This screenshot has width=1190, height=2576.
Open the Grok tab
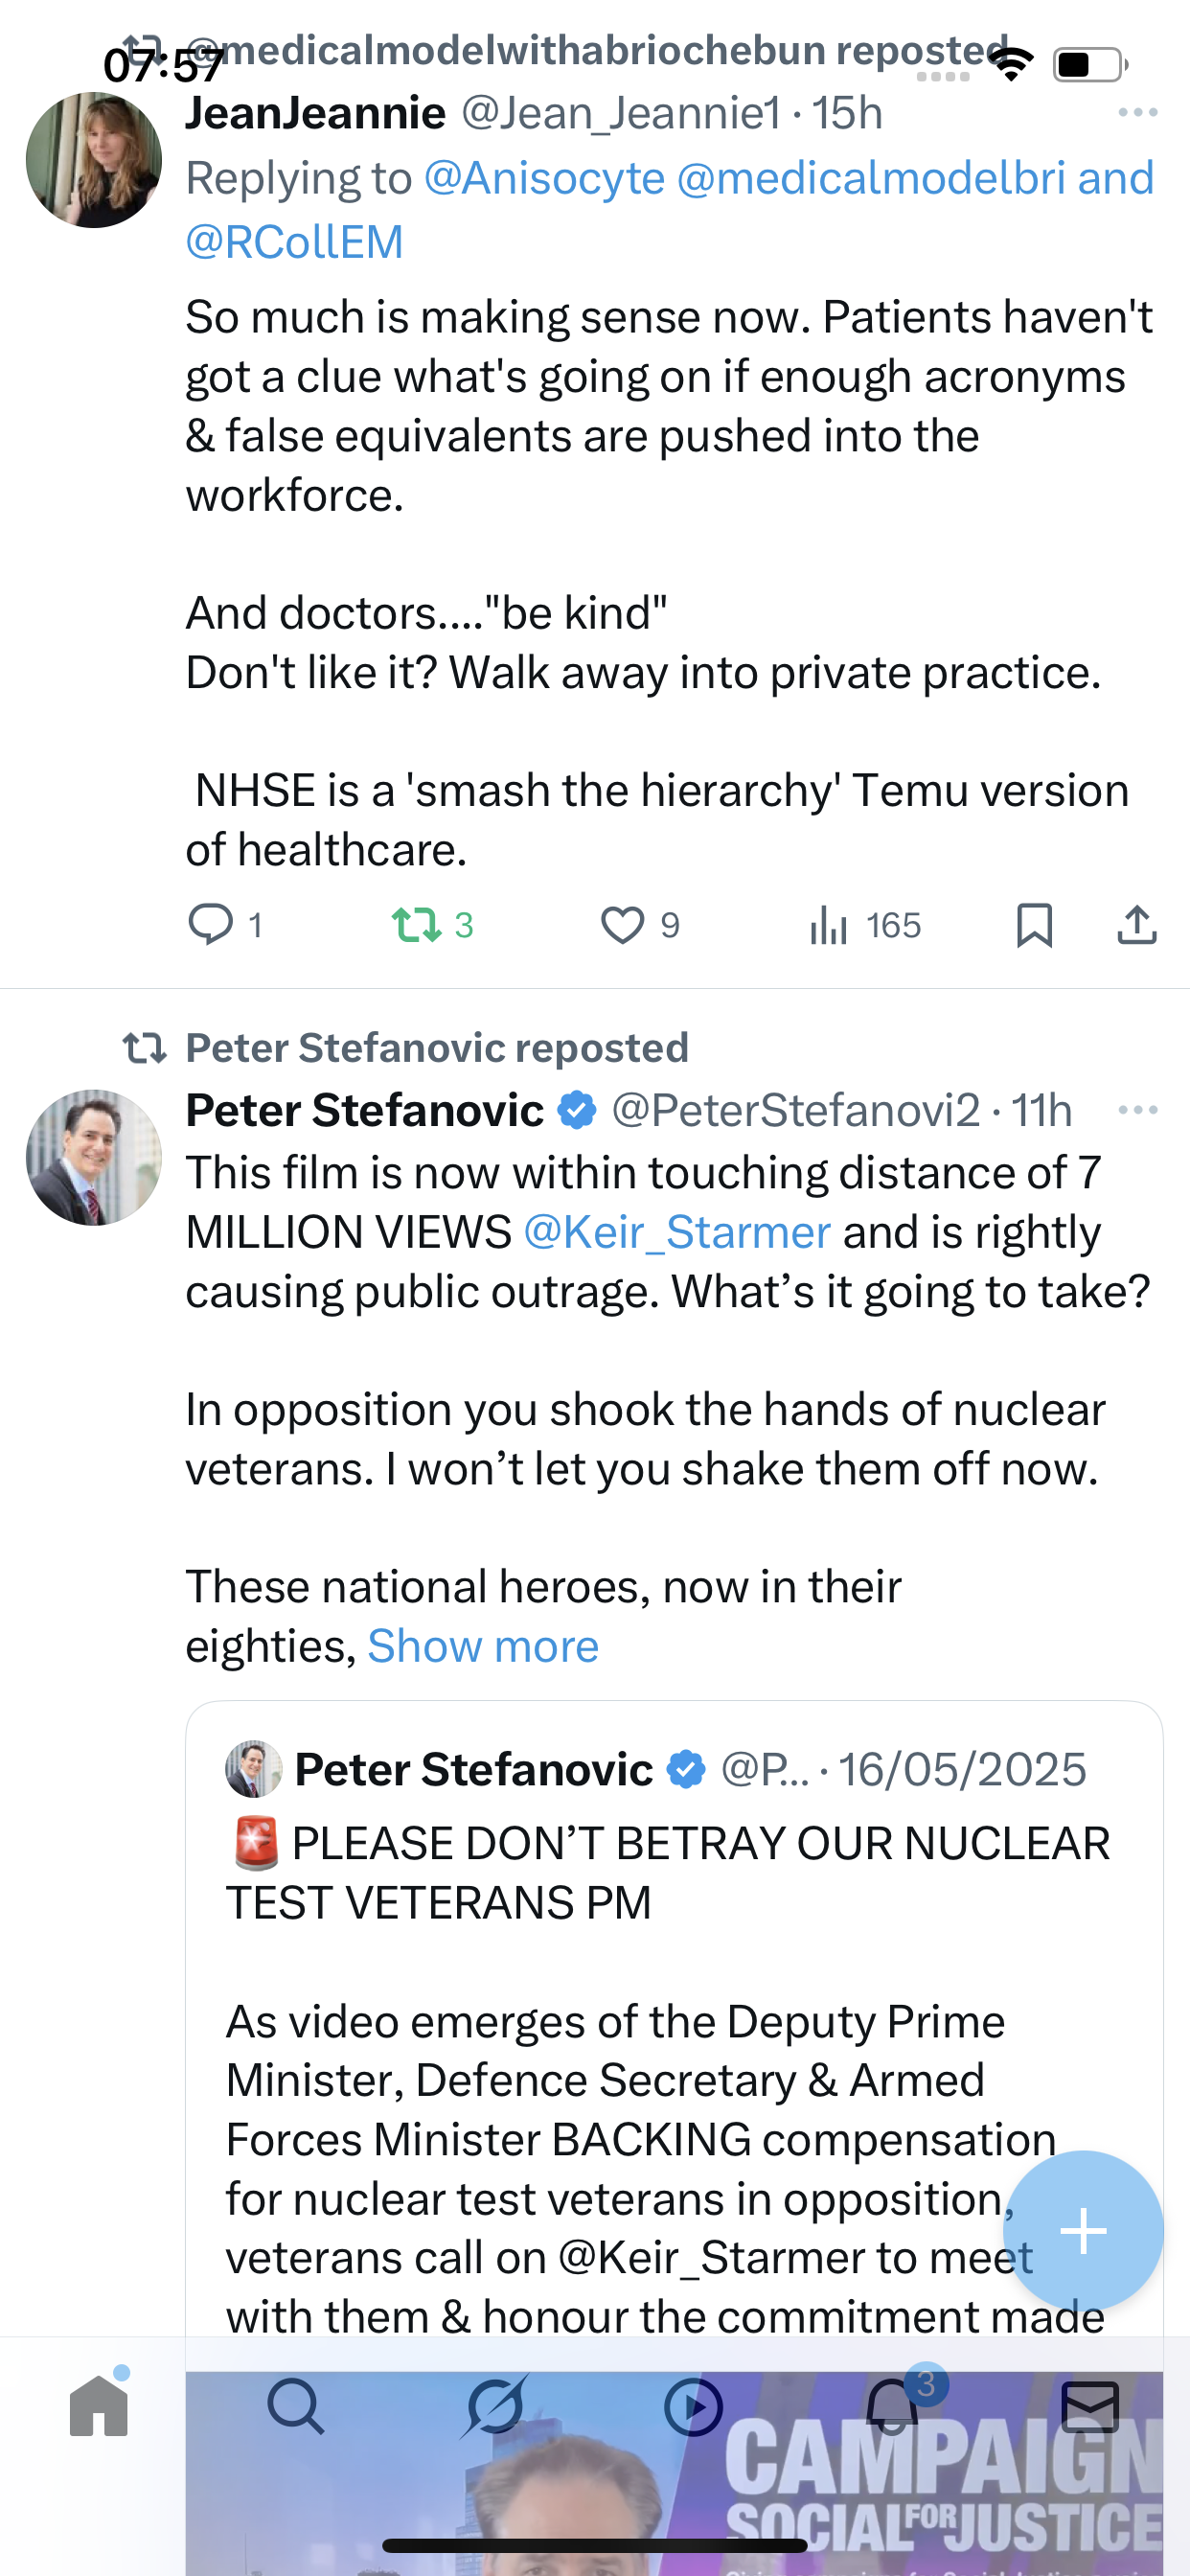pos(495,2406)
